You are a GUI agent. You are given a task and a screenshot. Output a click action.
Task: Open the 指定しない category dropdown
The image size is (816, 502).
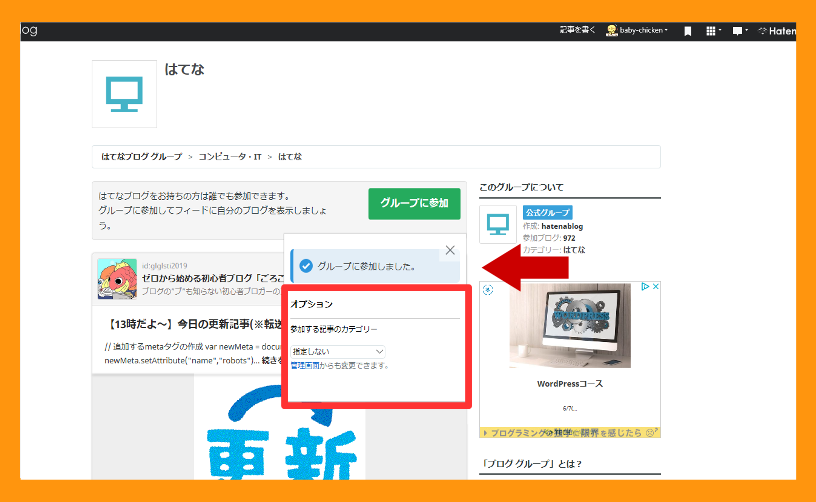[x=337, y=352]
